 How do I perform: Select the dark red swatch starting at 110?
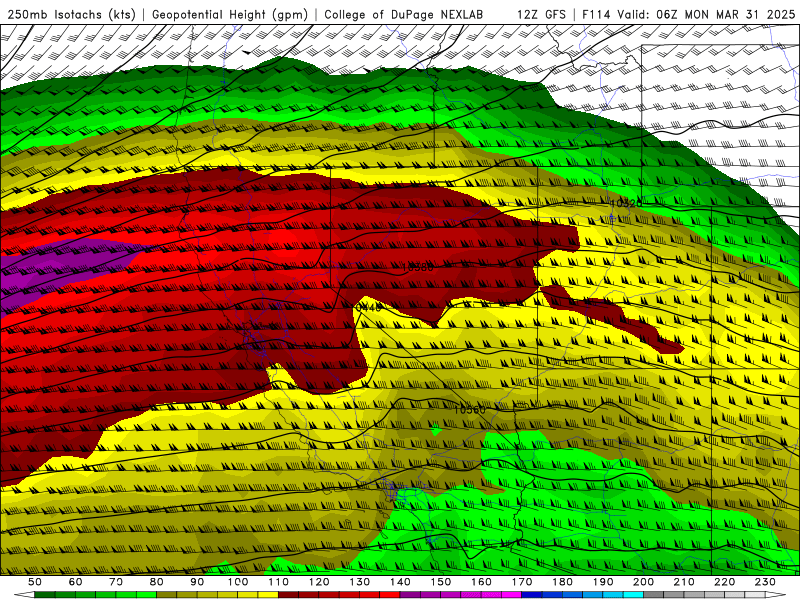tap(289, 595)
